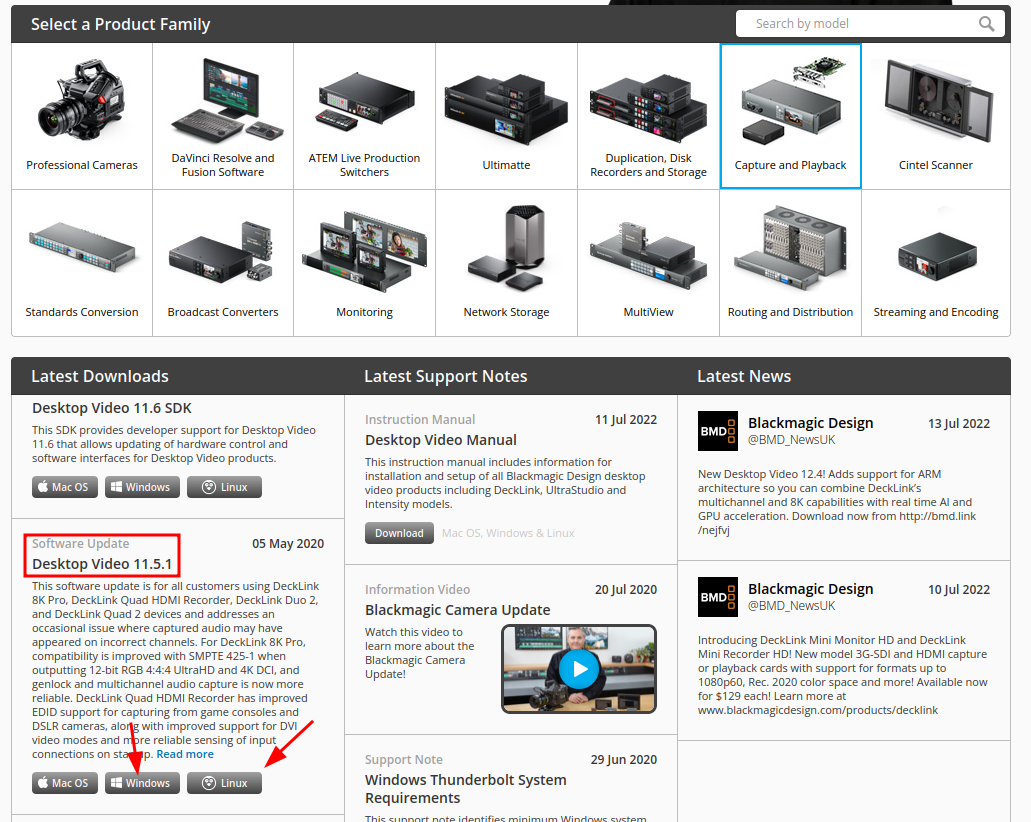Play the Blackmagic Camera Update video

click(x=579, y=669)
